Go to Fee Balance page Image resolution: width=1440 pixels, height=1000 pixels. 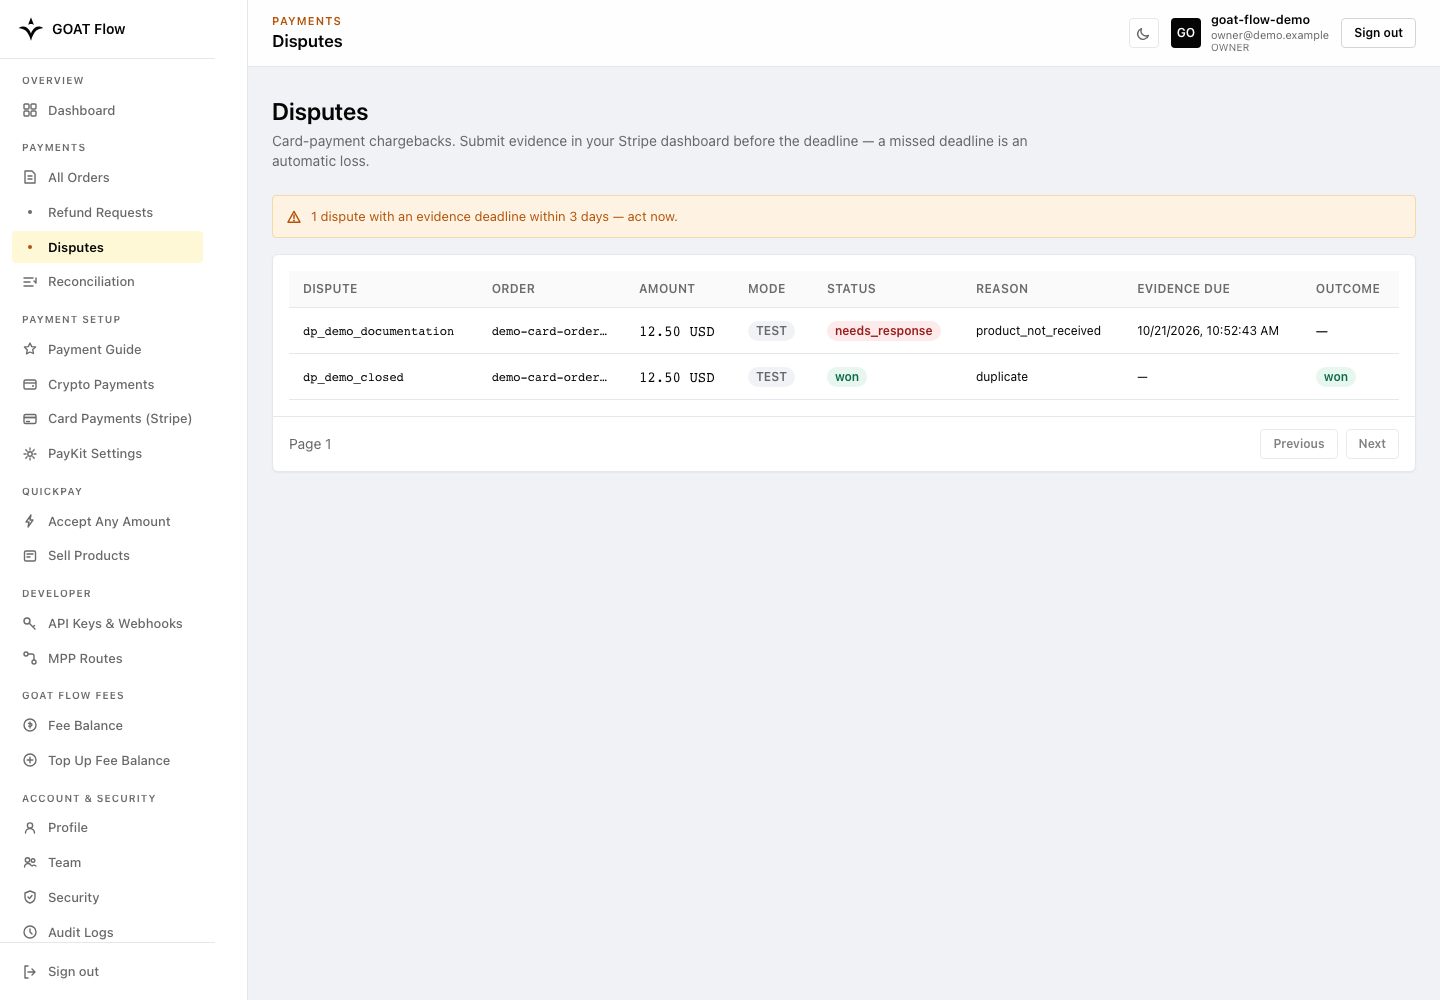pos(107,725)
